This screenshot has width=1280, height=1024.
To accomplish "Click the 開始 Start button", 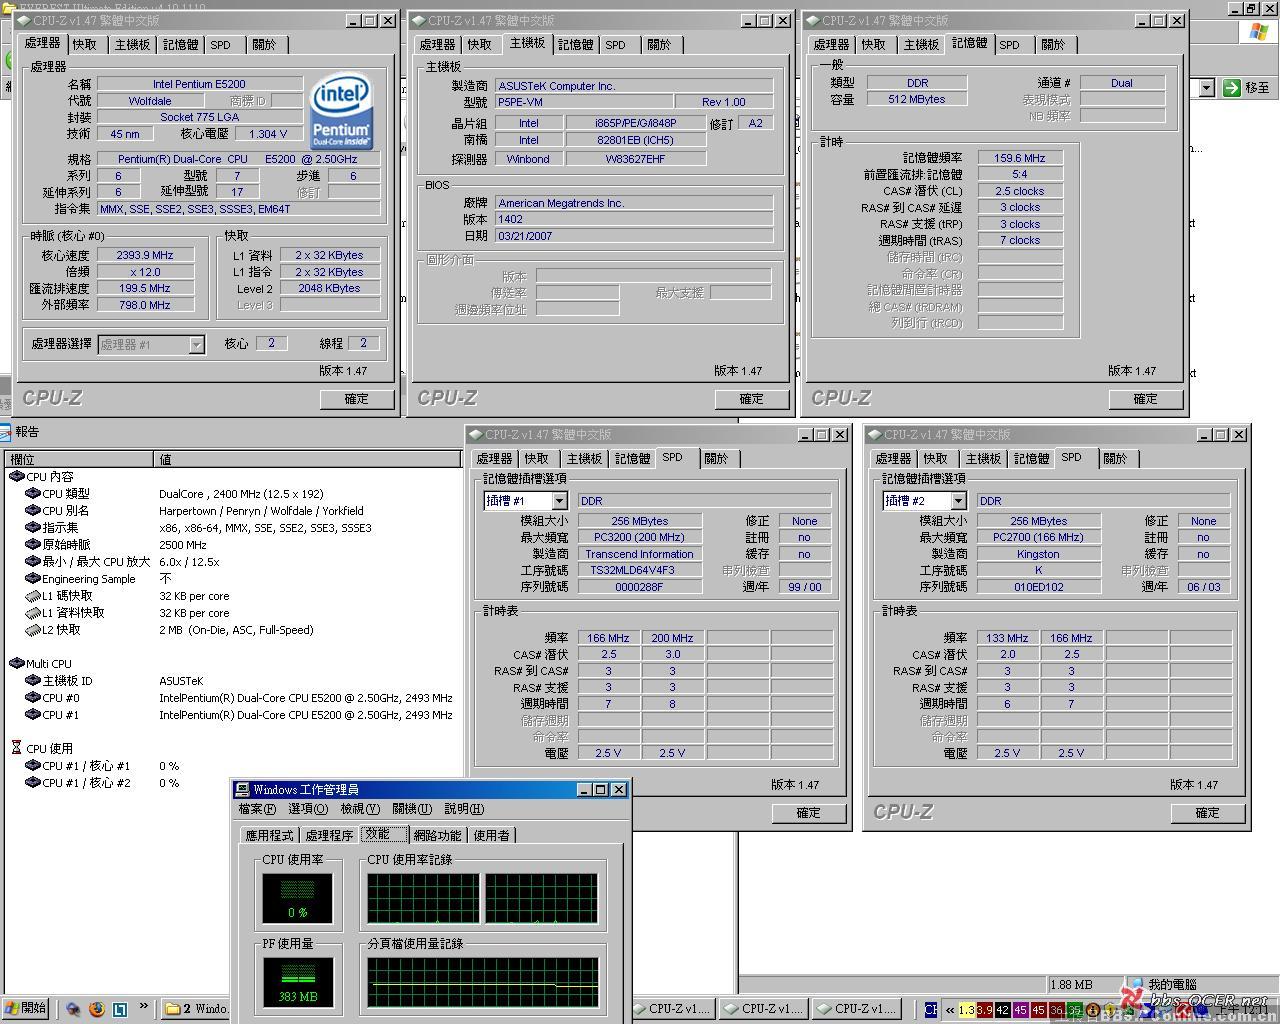I will 26,1009.
